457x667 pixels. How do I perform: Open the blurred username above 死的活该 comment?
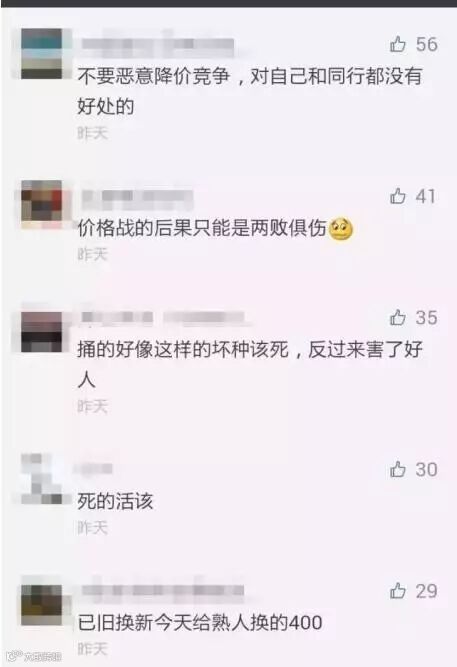pyautogui.click(x=94, y=469)
